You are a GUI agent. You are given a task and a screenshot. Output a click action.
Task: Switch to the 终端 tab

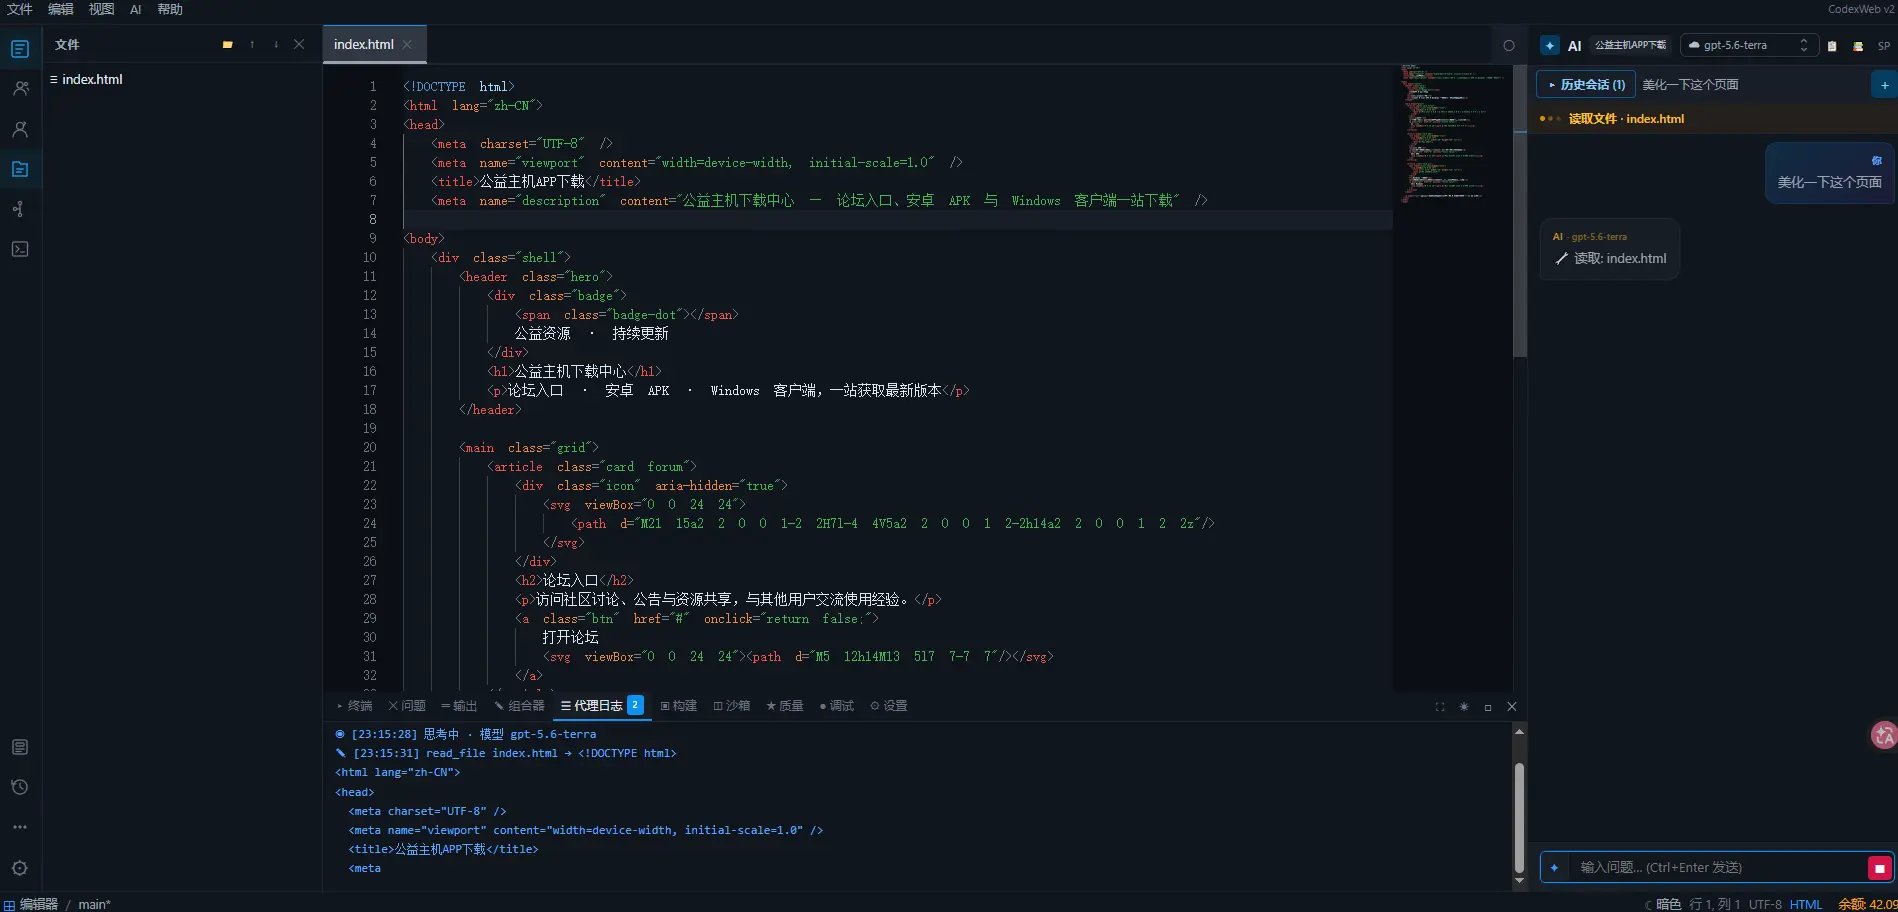tap(355, 706)
